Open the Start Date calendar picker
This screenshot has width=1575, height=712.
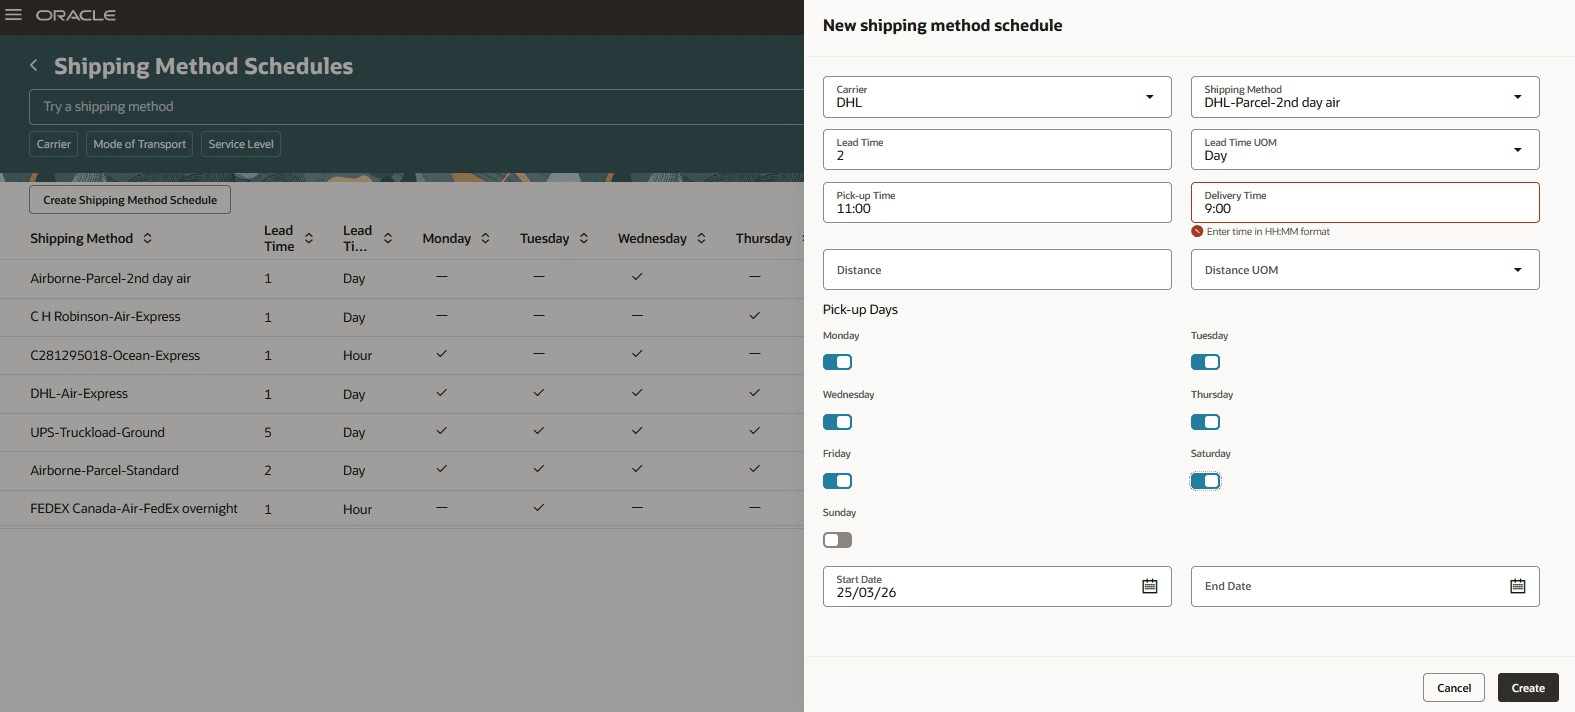(1150, 586)
